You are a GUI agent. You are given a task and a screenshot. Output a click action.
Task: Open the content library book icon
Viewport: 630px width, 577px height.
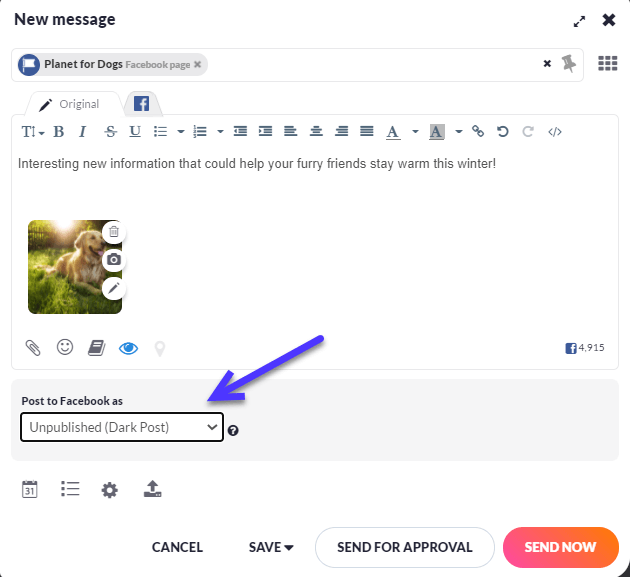[96, 348]
